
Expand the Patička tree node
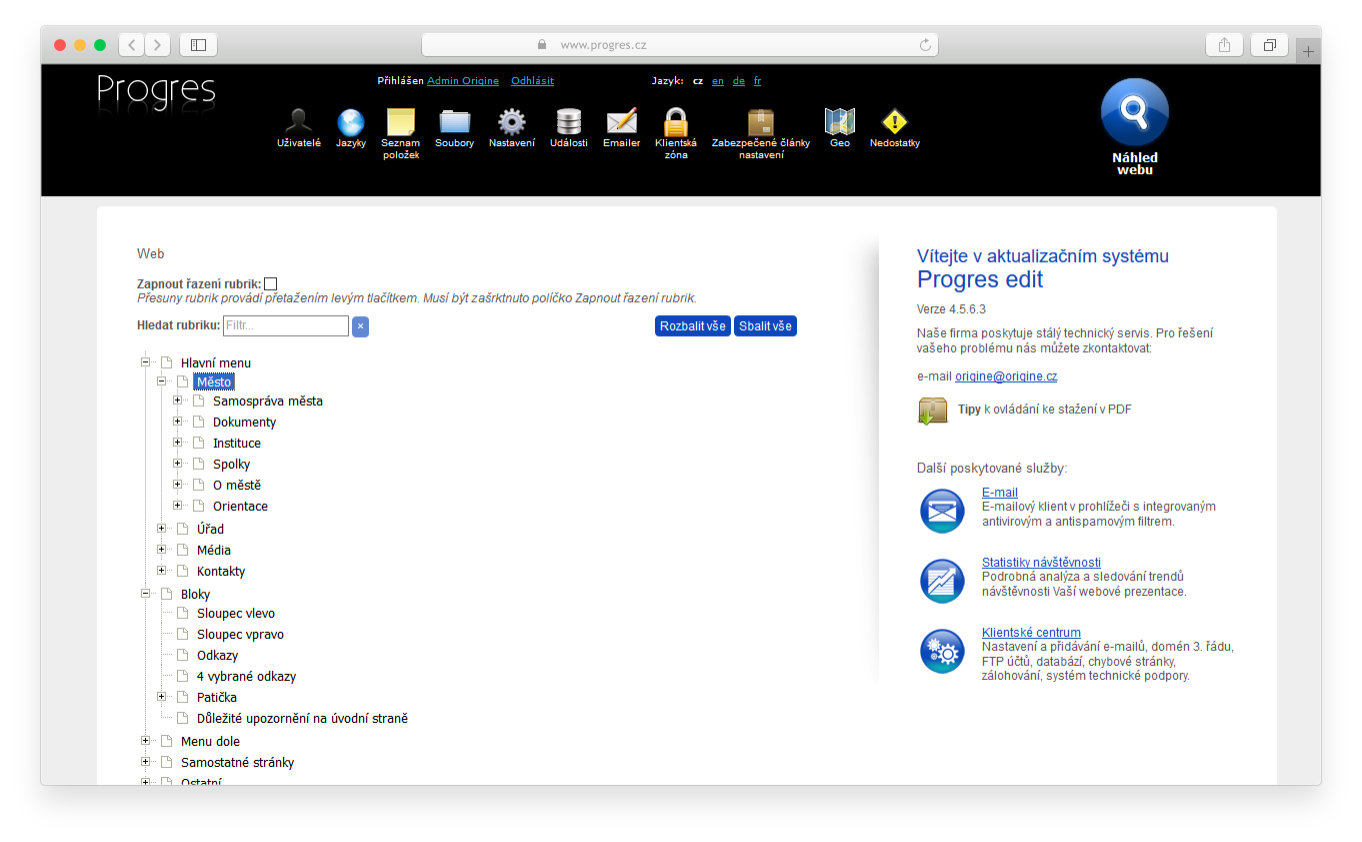click(x=162, y=697)
